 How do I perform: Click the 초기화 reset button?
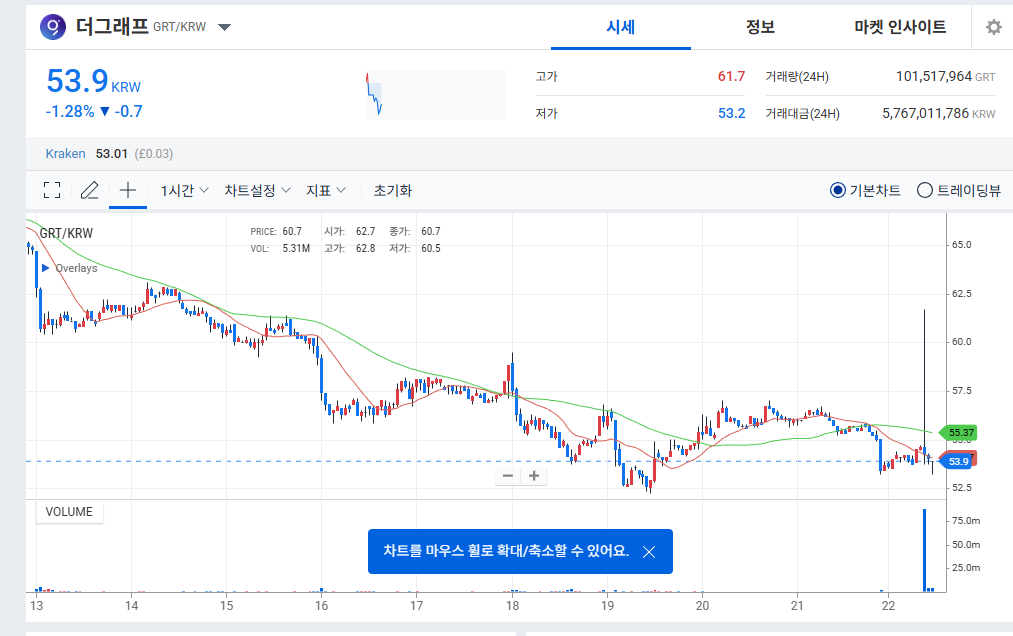pyautogui.click(x=392, y=190)
